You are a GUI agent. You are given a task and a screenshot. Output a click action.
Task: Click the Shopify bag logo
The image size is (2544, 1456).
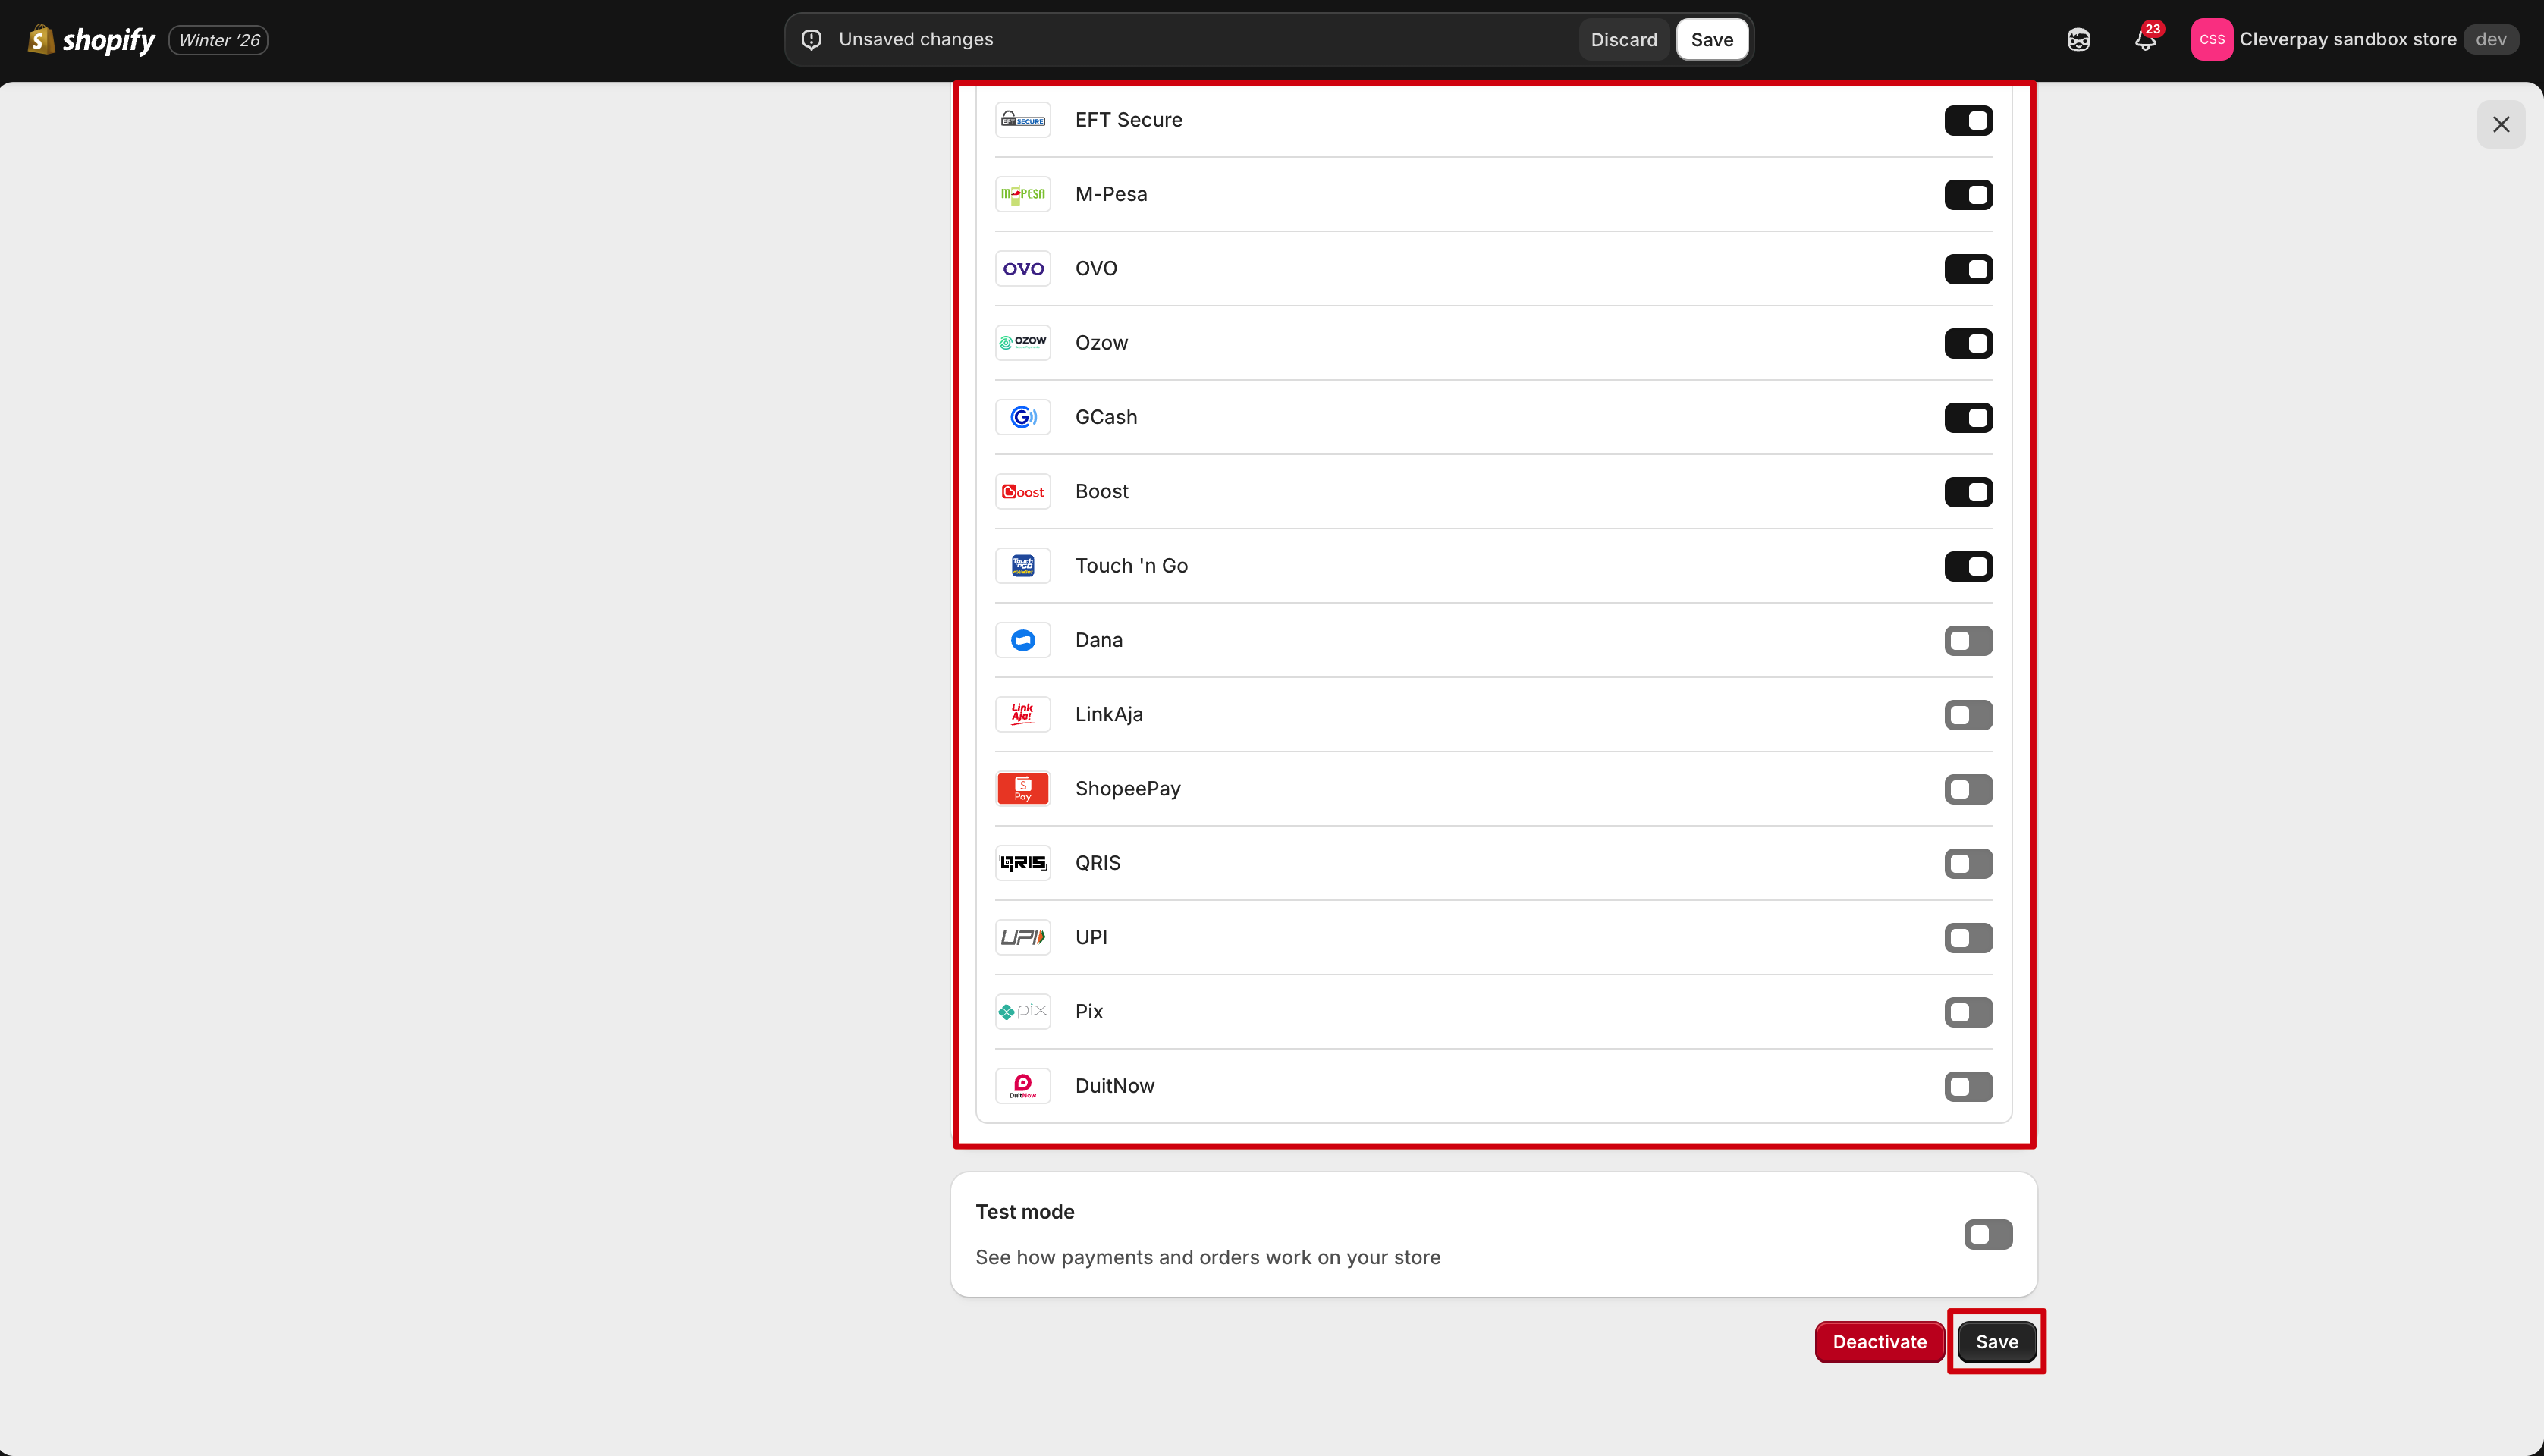[41, 39]
